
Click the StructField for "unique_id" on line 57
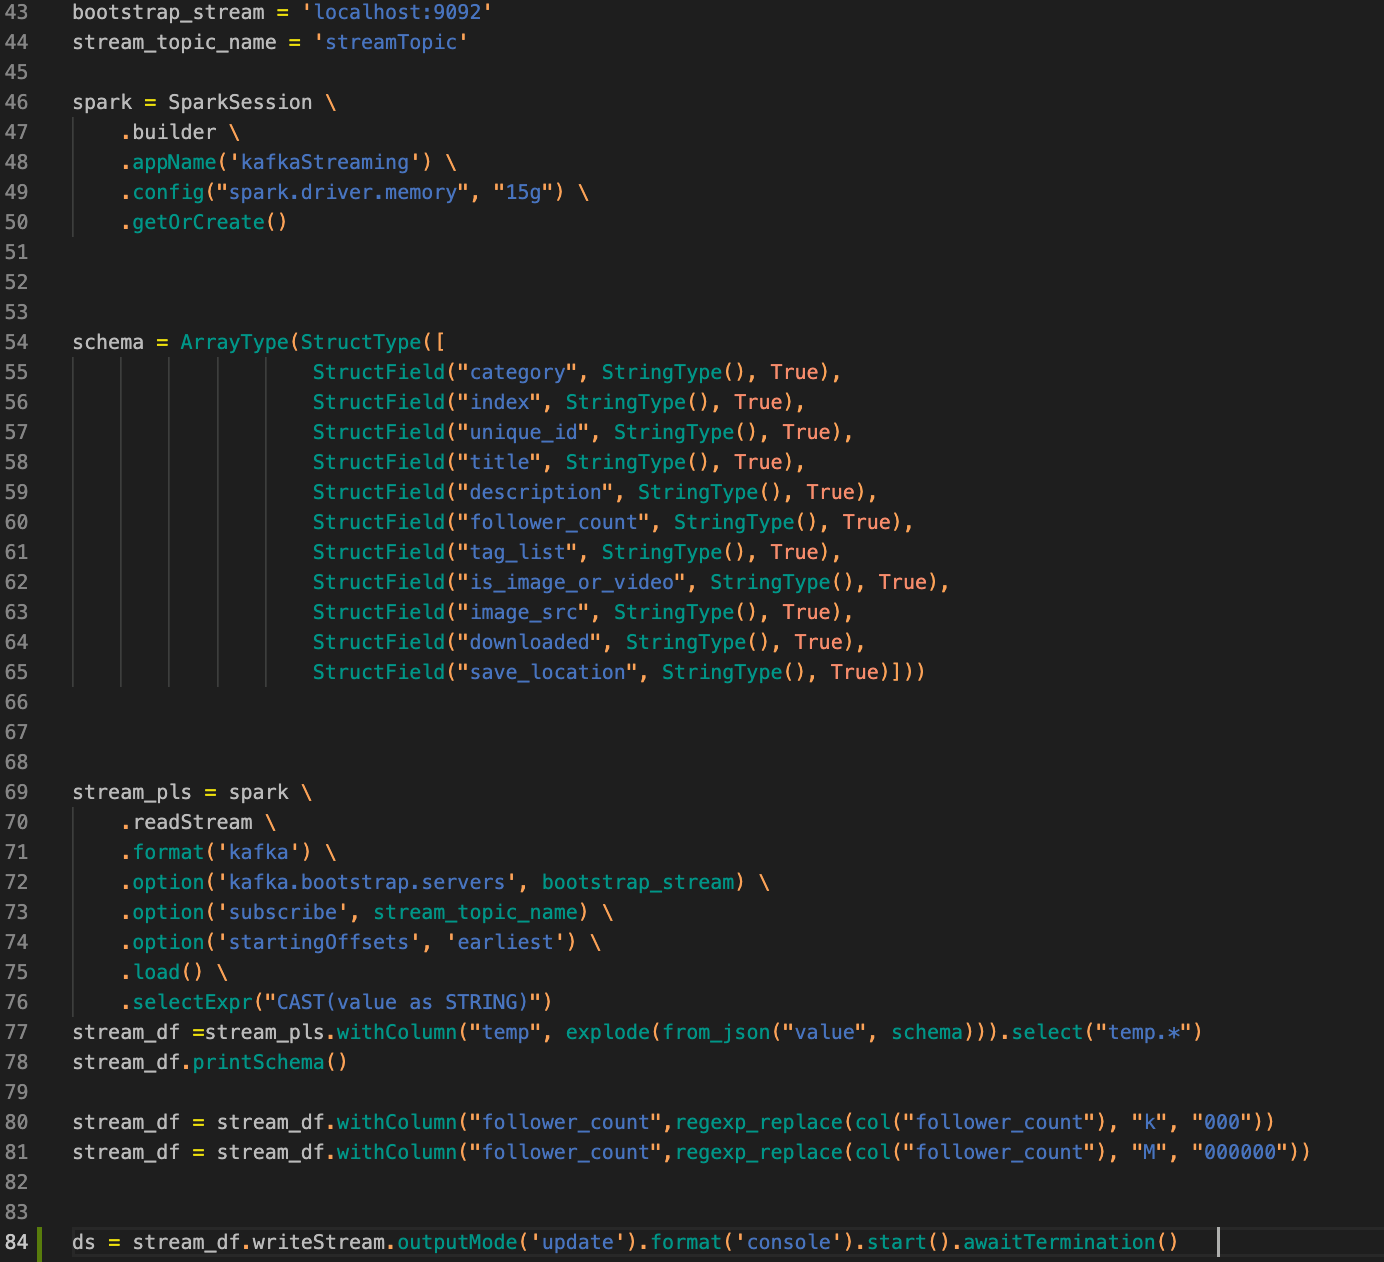[378, 431]
